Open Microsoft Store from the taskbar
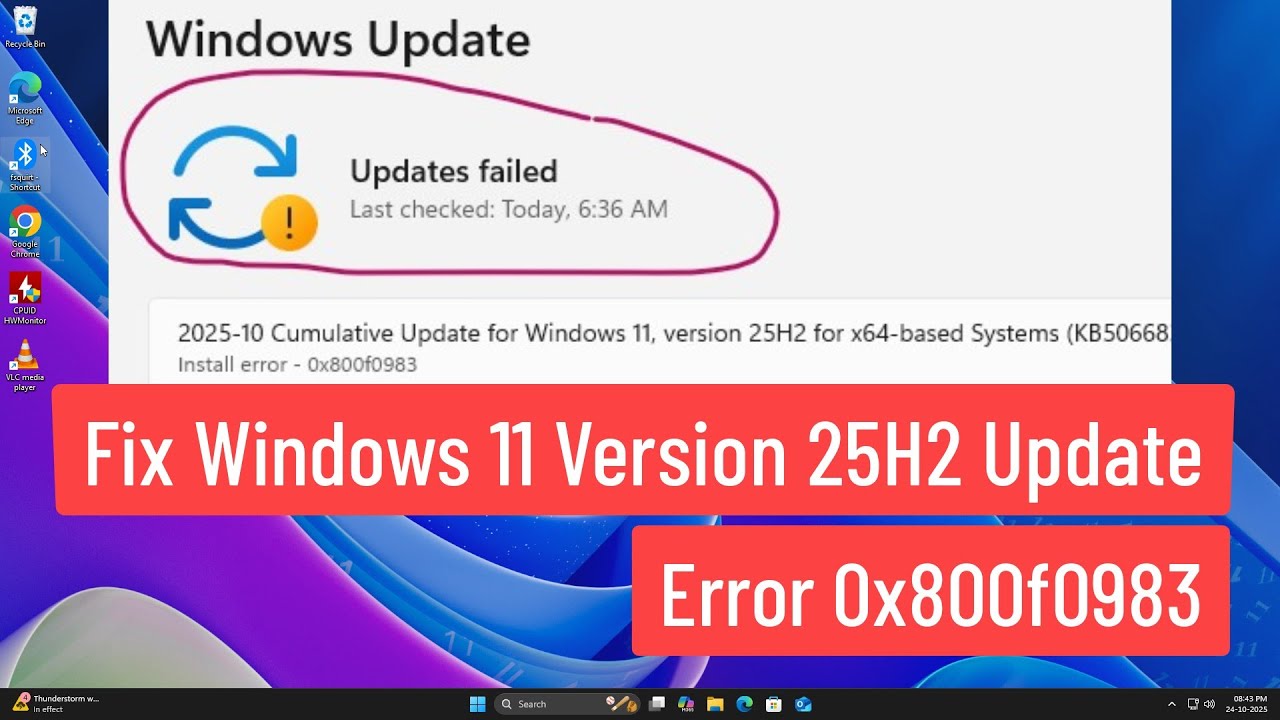The image size is (1280, 720). pos(773,704)
